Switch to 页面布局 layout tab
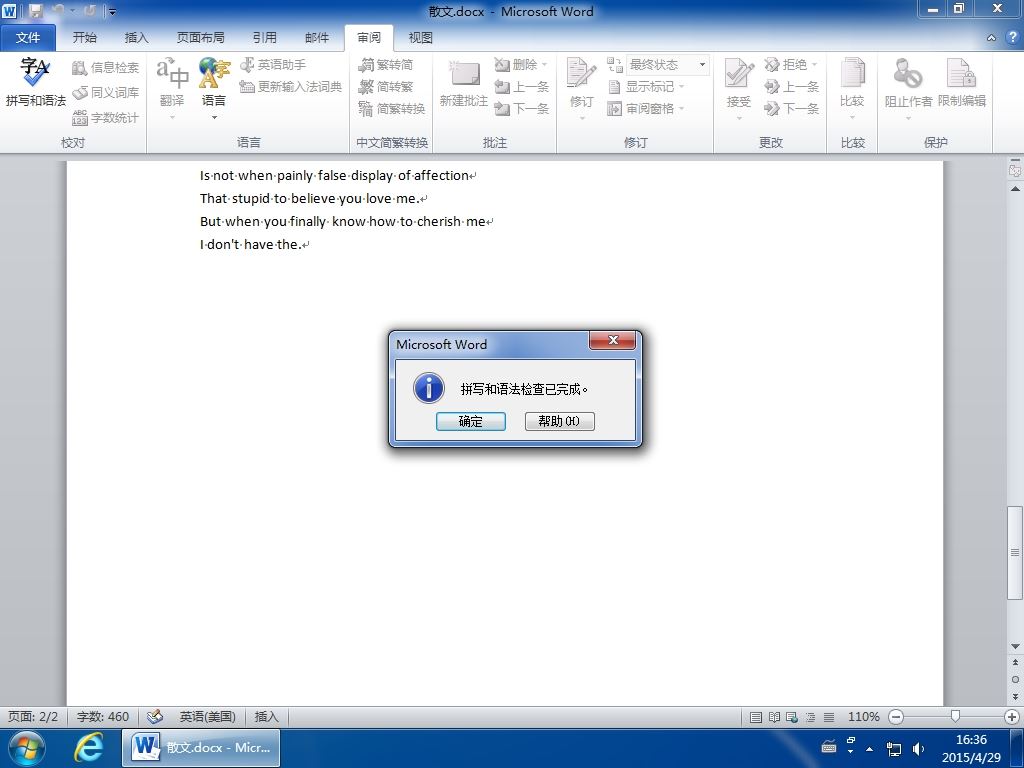The width and height of the screenshot is (1024, 768). [200, 38]
